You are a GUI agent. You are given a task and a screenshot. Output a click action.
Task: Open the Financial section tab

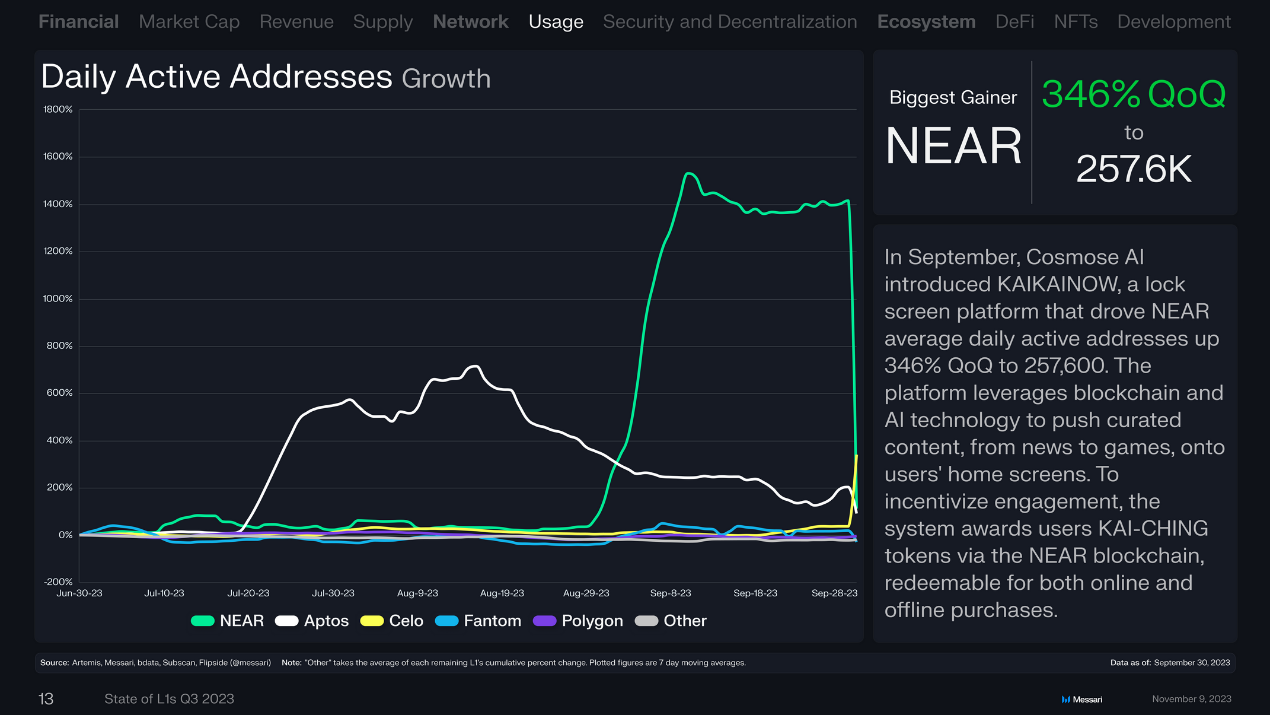coord(78,21)
